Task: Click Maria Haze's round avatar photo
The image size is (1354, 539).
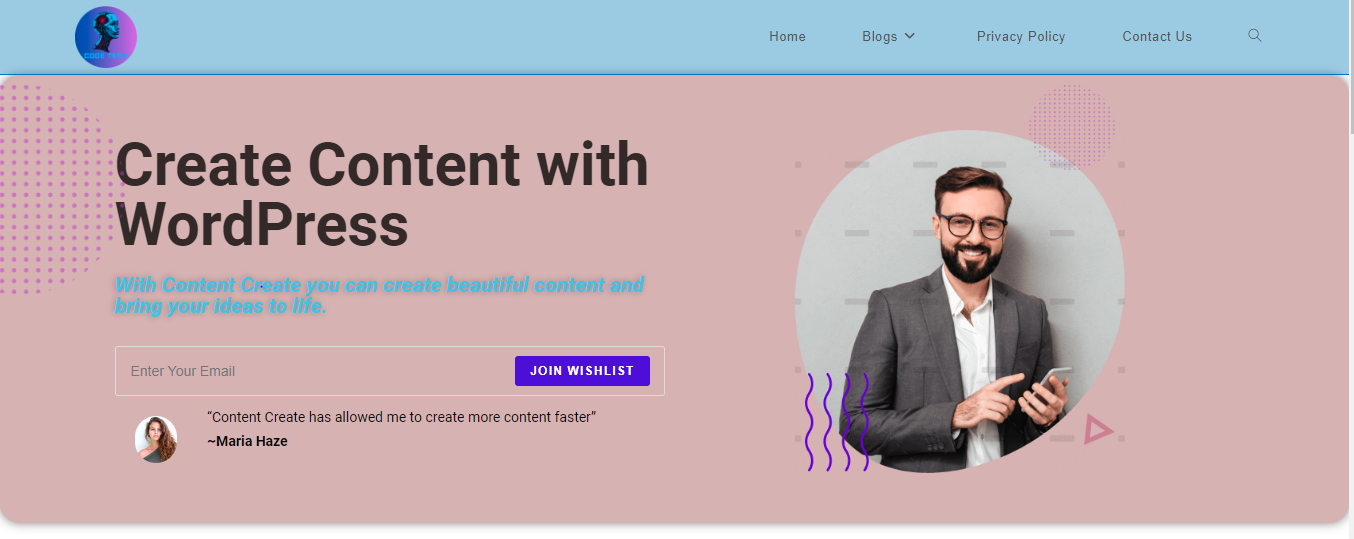Action: coord(156,439)
